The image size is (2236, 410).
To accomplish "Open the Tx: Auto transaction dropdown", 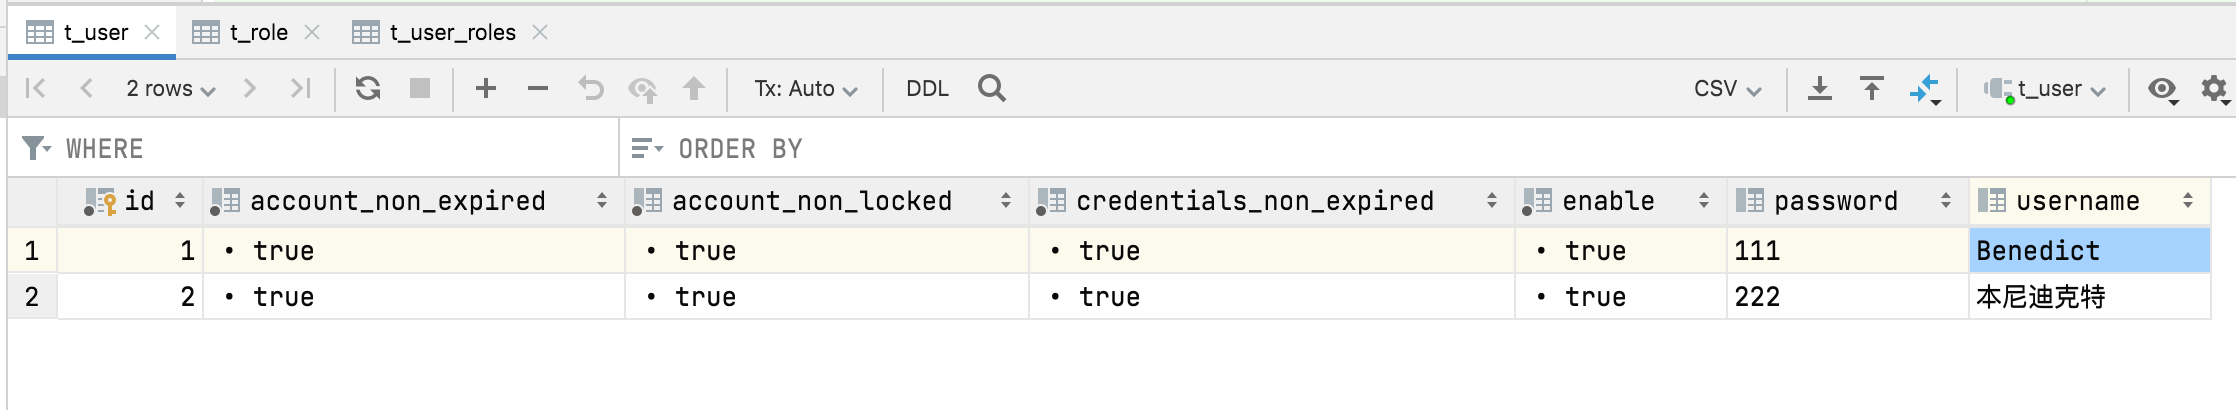I will tap(805, 89).
